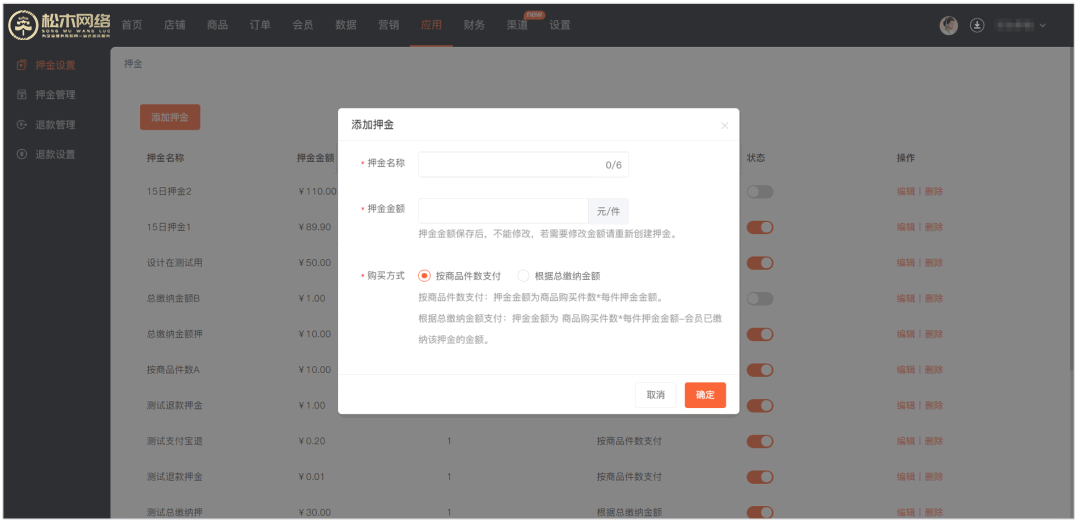Toggle status switch for 15日押金2 row
This screenshot has height=523, width=1080.
(760, 191)
